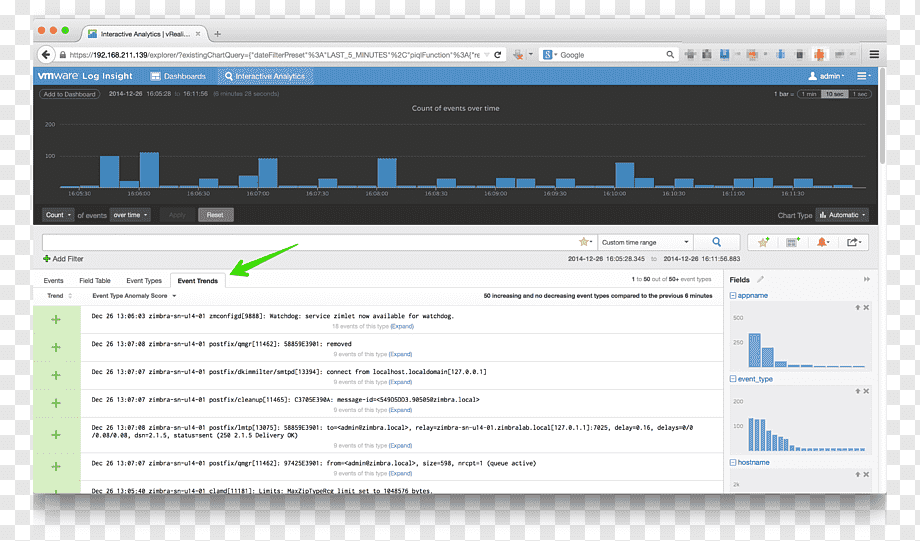Pin appname chart with up arrow icon

coord(857,307)
